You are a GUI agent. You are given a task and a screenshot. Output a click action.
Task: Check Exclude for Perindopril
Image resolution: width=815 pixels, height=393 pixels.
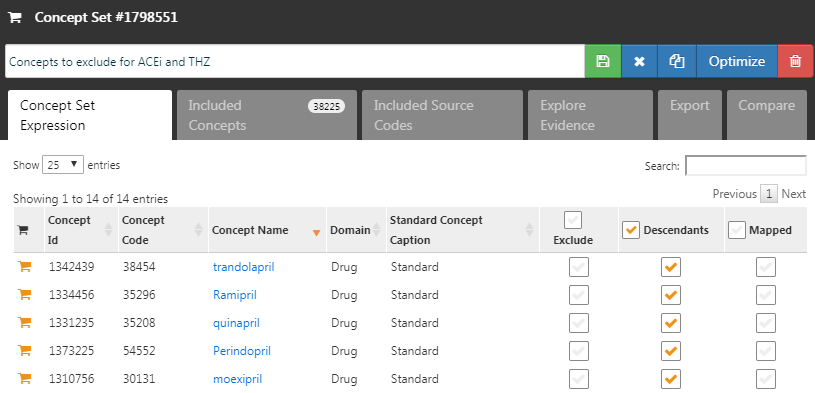579,351
